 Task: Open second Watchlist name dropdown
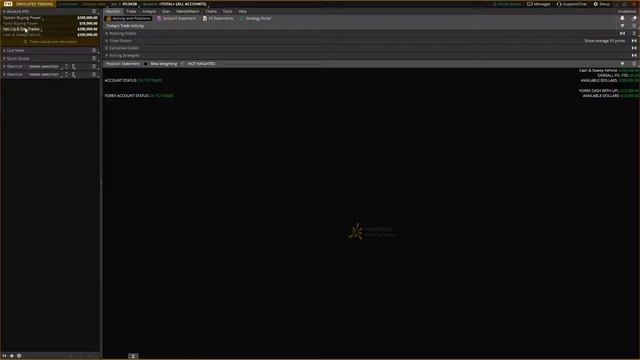pos(44,75)
